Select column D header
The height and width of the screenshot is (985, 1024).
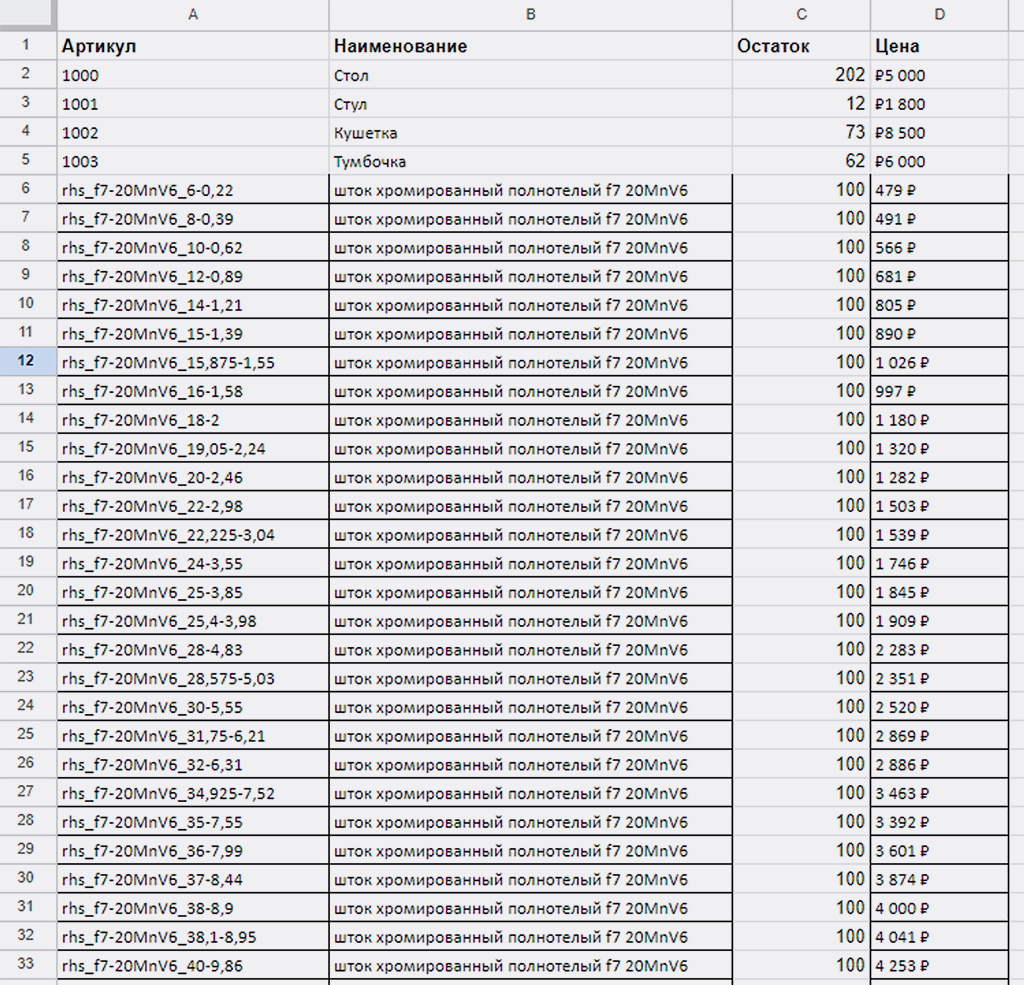(939, 14)
